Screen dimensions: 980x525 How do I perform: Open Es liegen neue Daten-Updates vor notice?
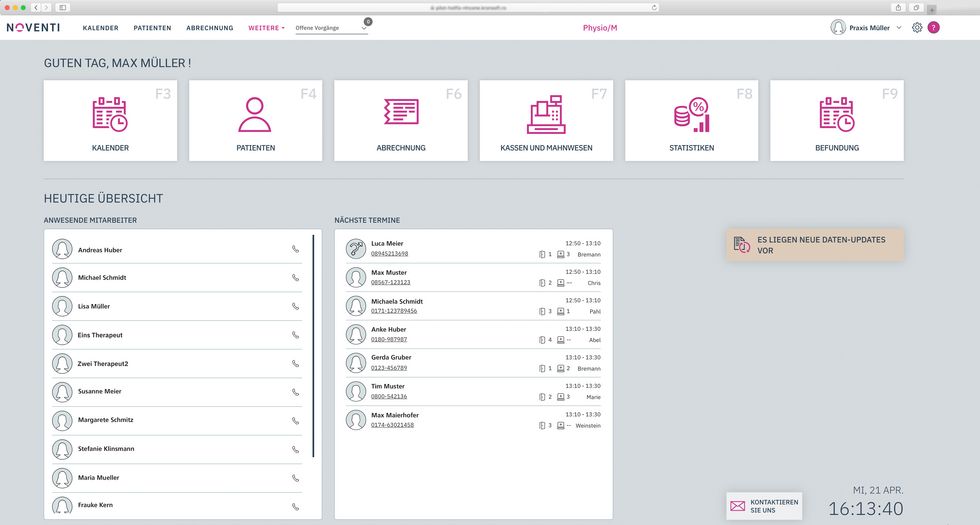815,245
